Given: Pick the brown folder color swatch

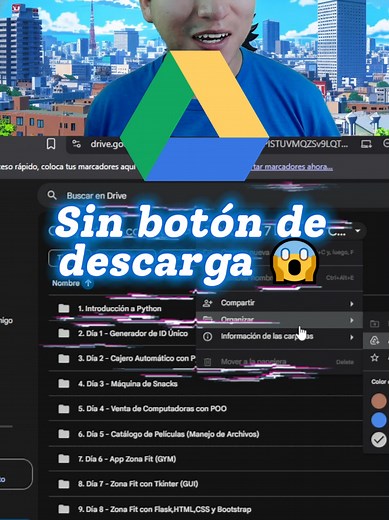Looking at the screenshot, I should tap(379, 401).
